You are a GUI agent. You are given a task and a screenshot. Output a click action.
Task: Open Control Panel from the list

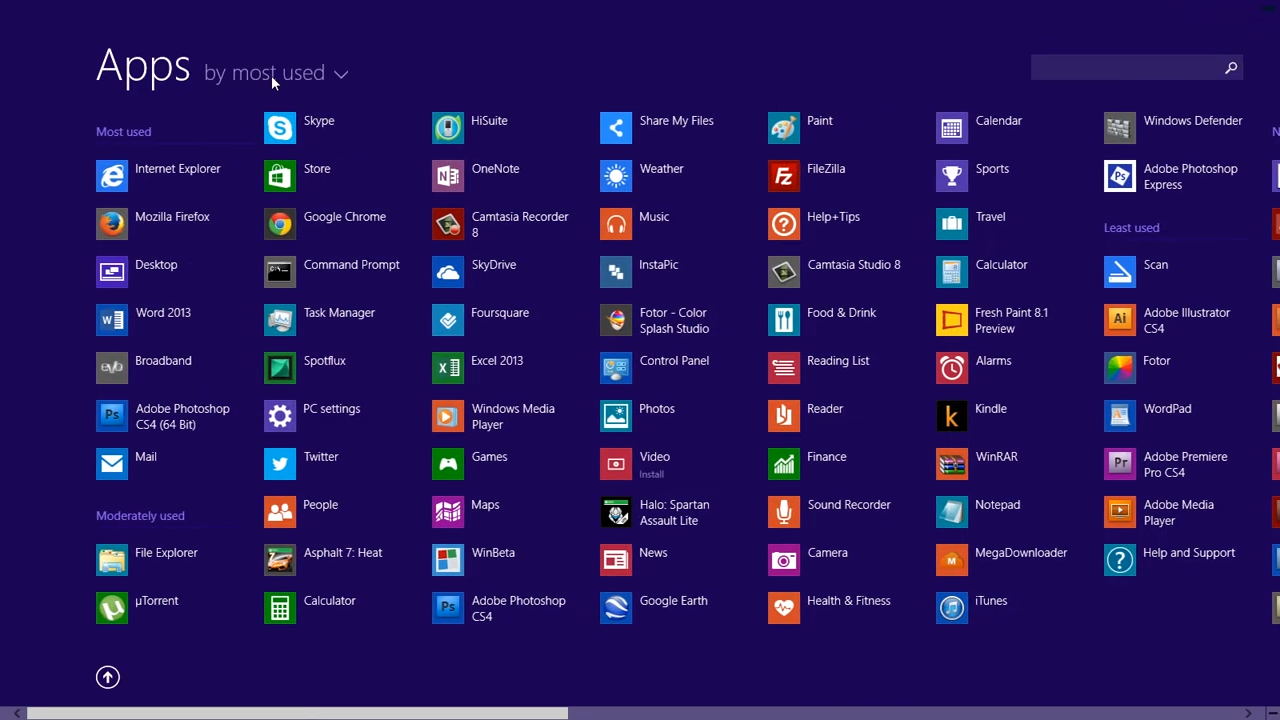616,368
